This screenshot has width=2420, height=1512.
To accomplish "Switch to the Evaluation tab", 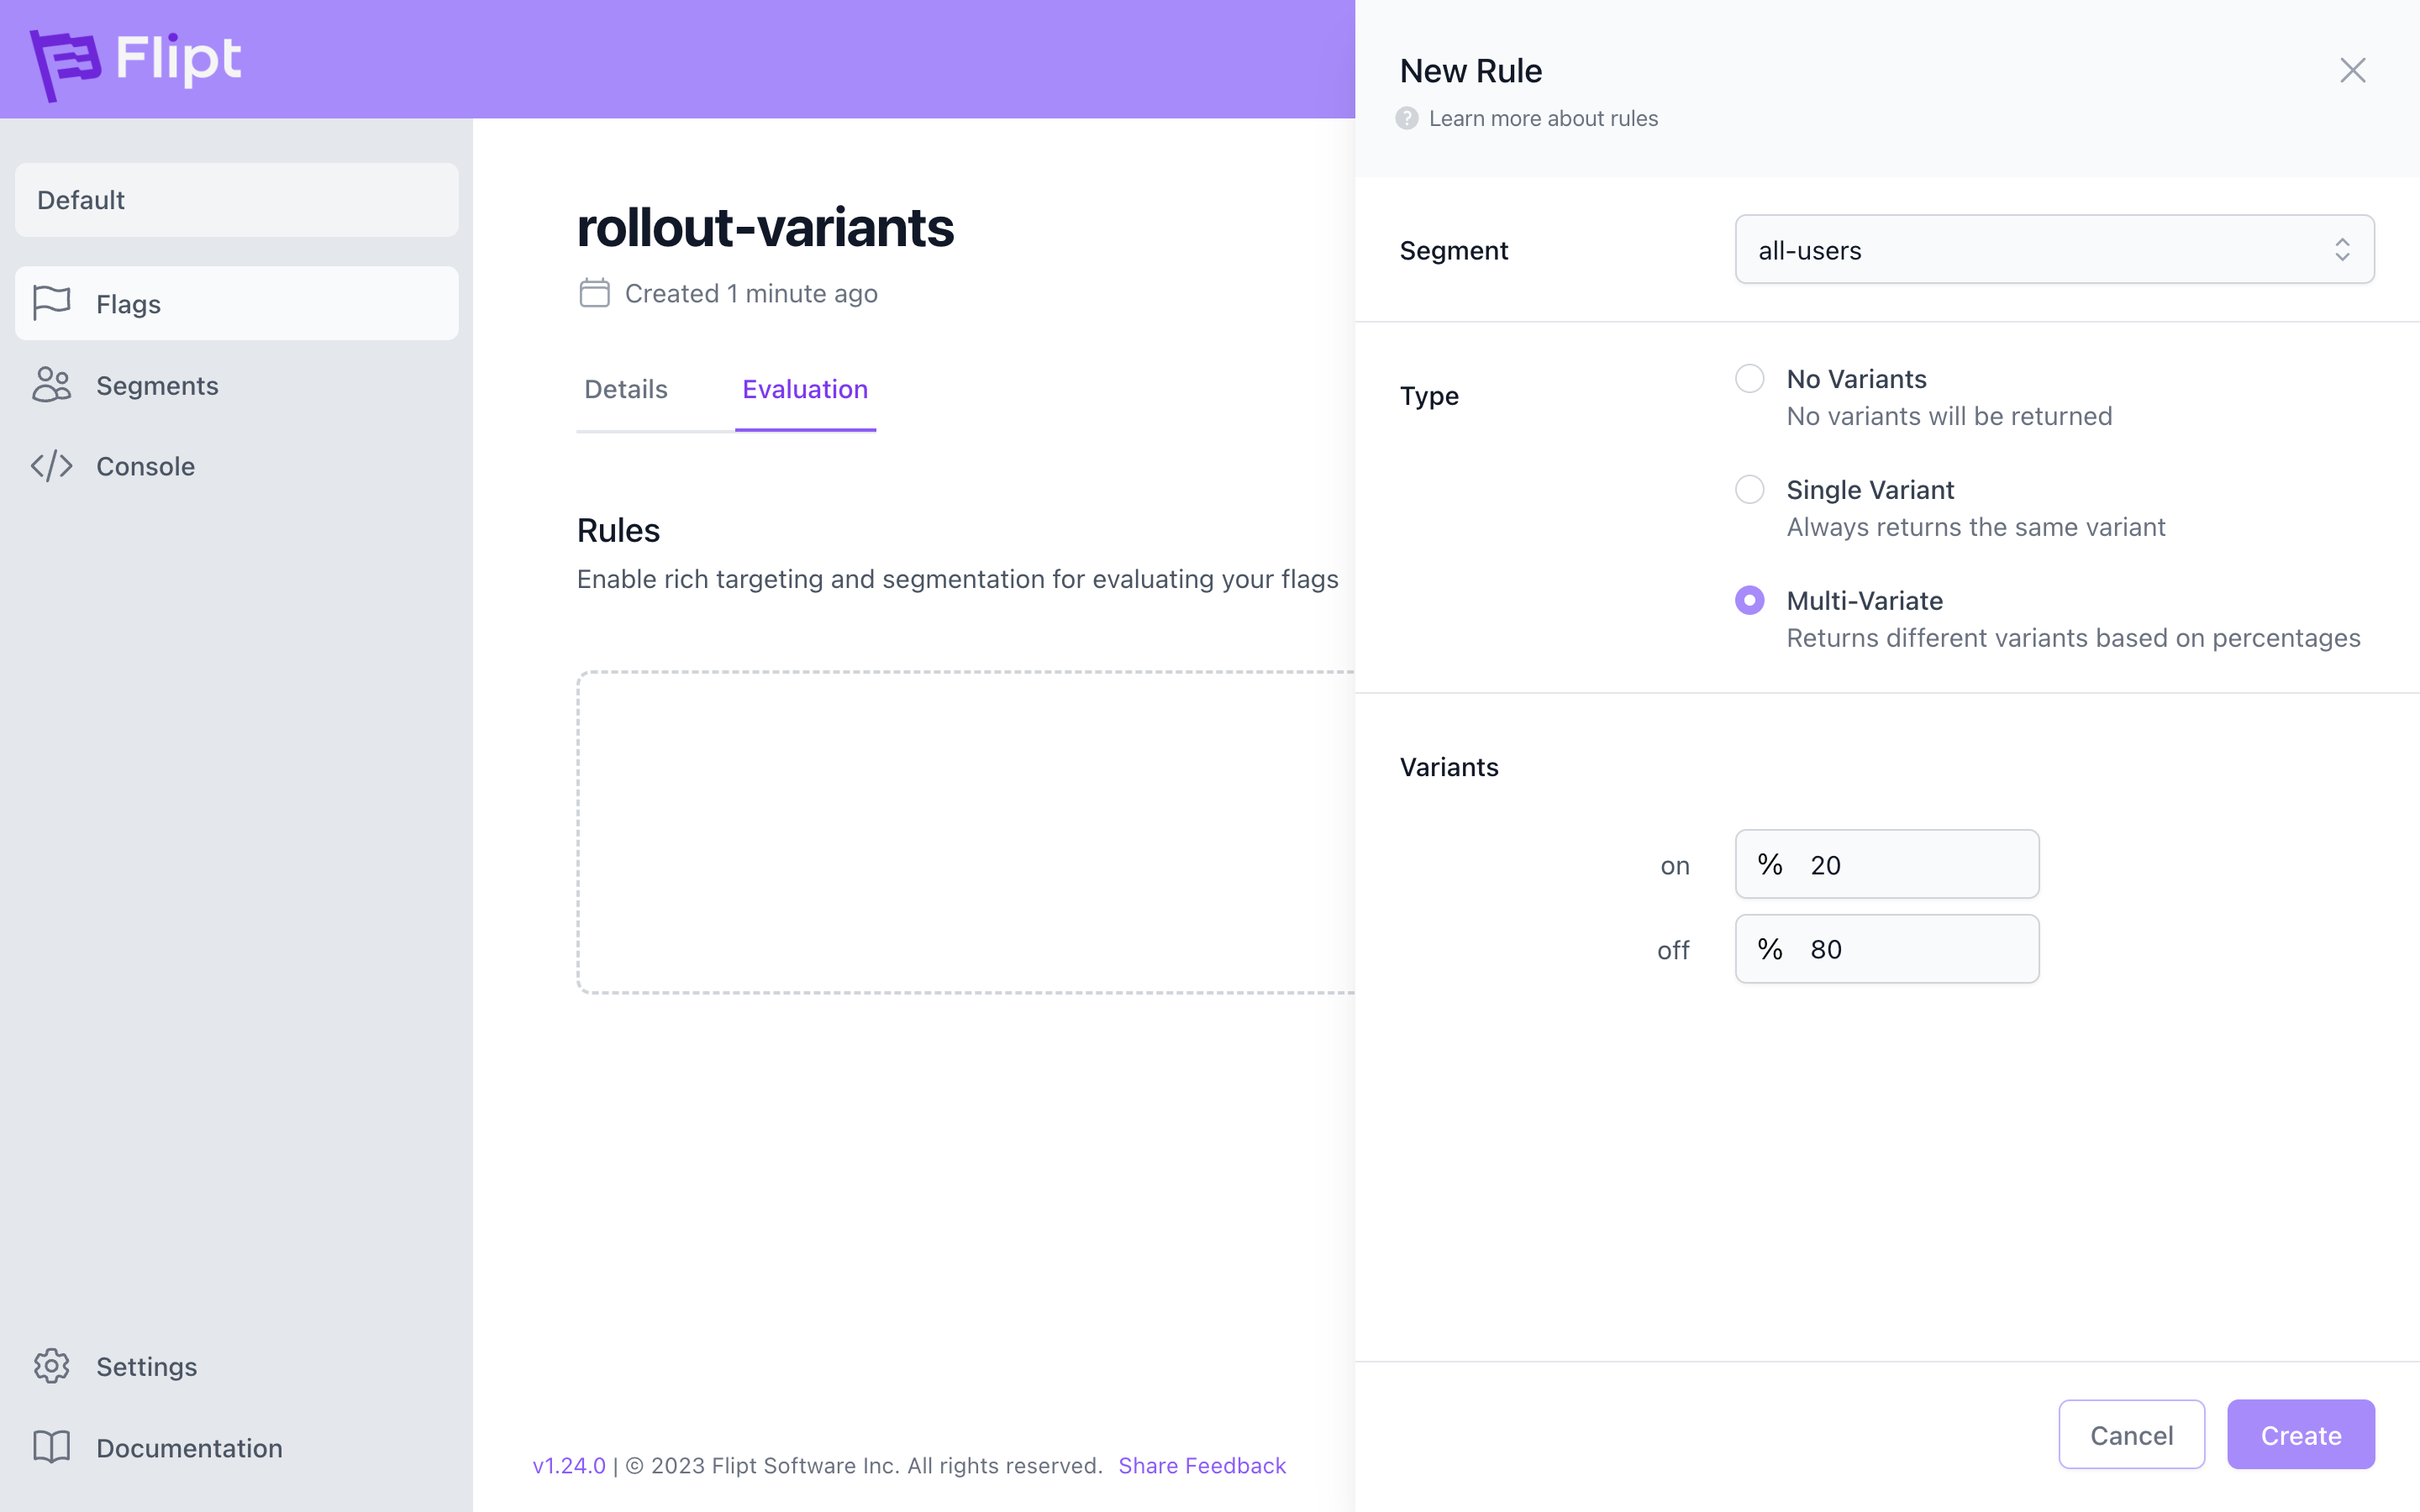I will 805,389.
